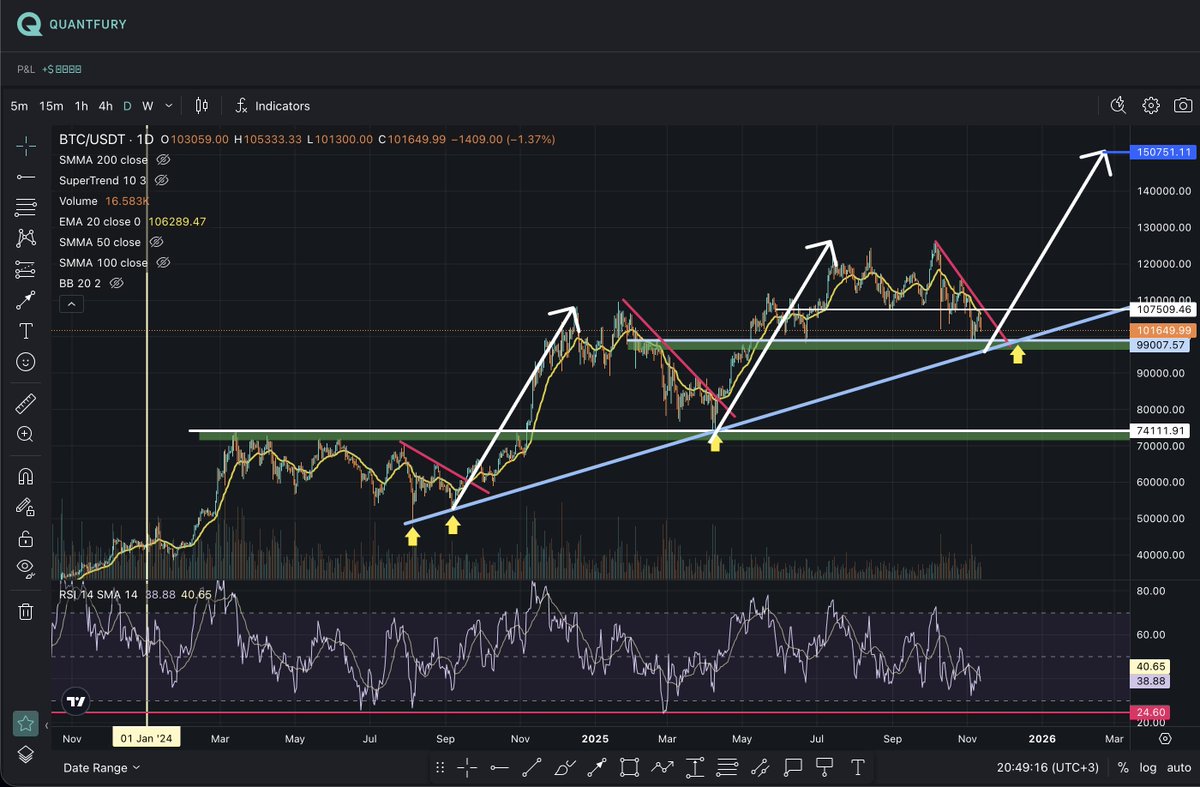Select the 5m timeframe
This screenshot has width=1200, height=787.
click(19, 106)
